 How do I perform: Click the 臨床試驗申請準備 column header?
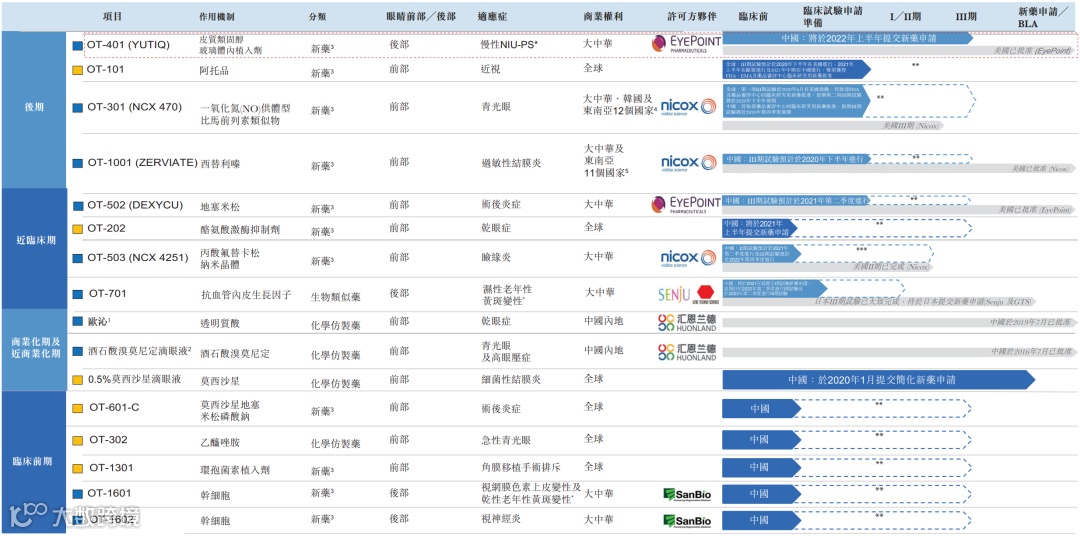tap(833, 16)
